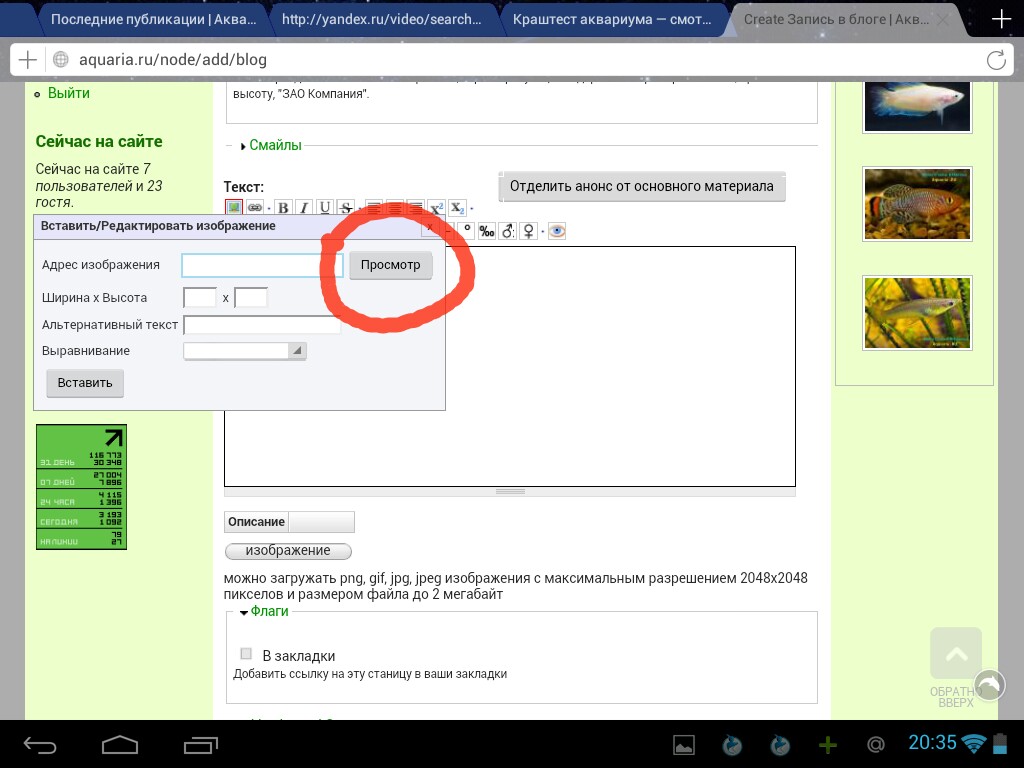The height and width of the screenshot is (768, 1024).
Task: Click the "Выйти" logout link
Action: (69, 93)
